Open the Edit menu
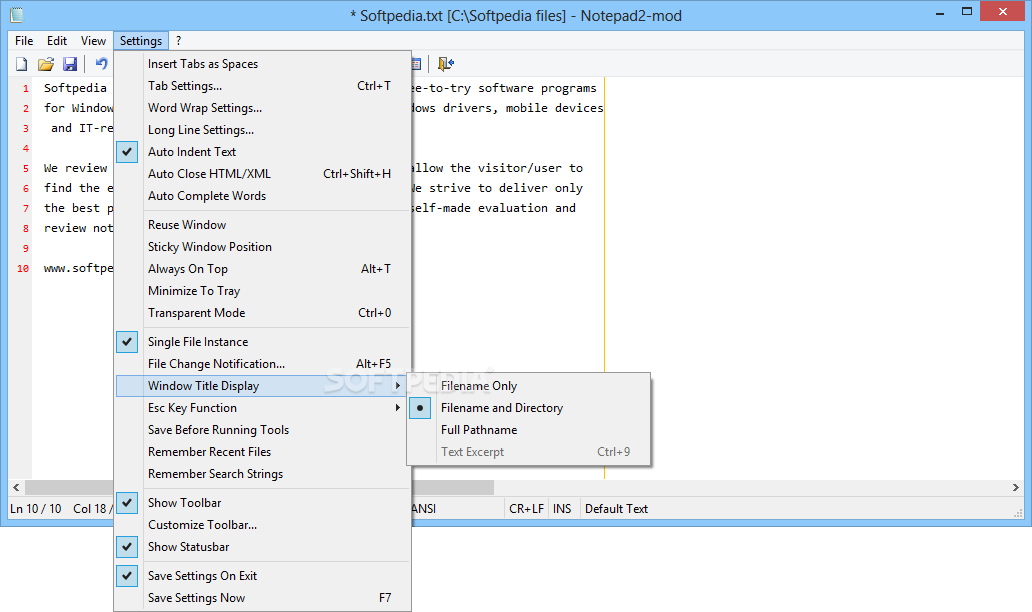1032x612 pixels. 57,41
